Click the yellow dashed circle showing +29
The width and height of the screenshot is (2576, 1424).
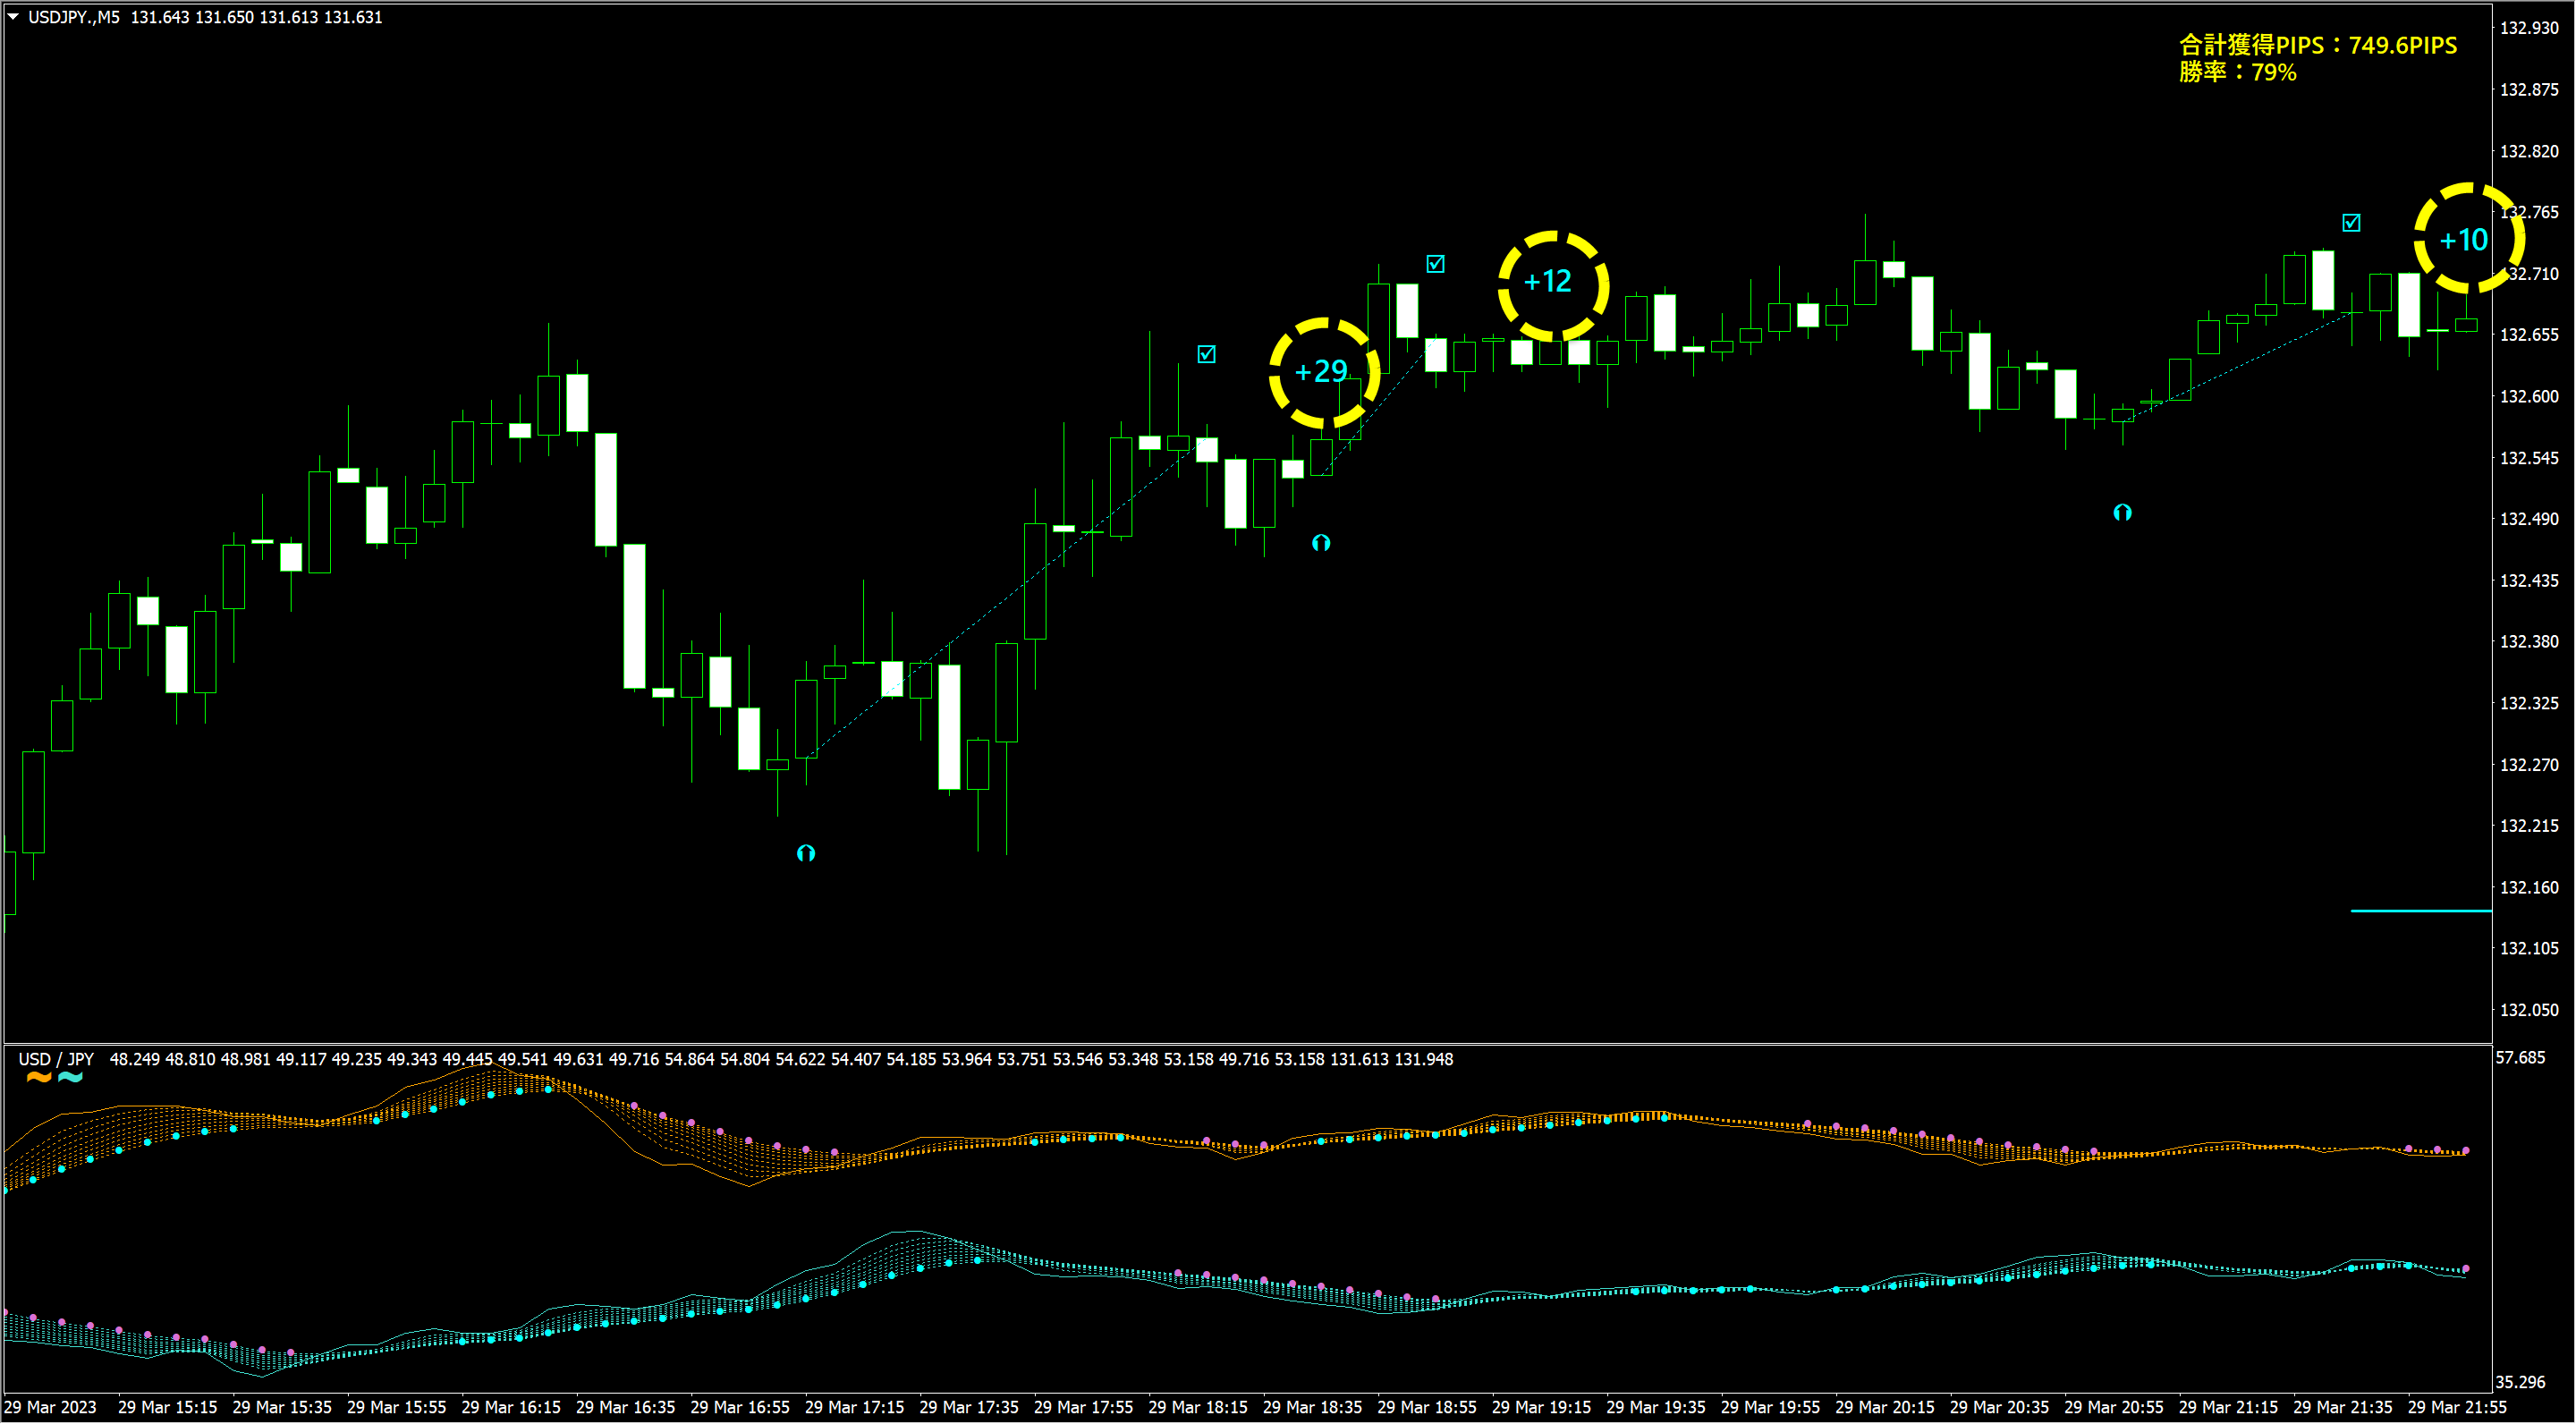1324,372
